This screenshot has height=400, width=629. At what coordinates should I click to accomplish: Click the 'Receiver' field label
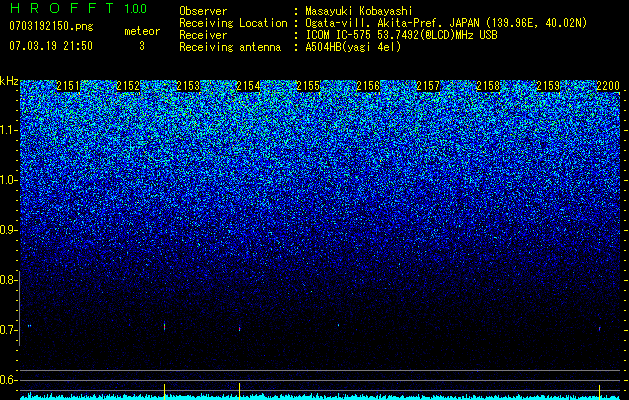pos(203,35)
